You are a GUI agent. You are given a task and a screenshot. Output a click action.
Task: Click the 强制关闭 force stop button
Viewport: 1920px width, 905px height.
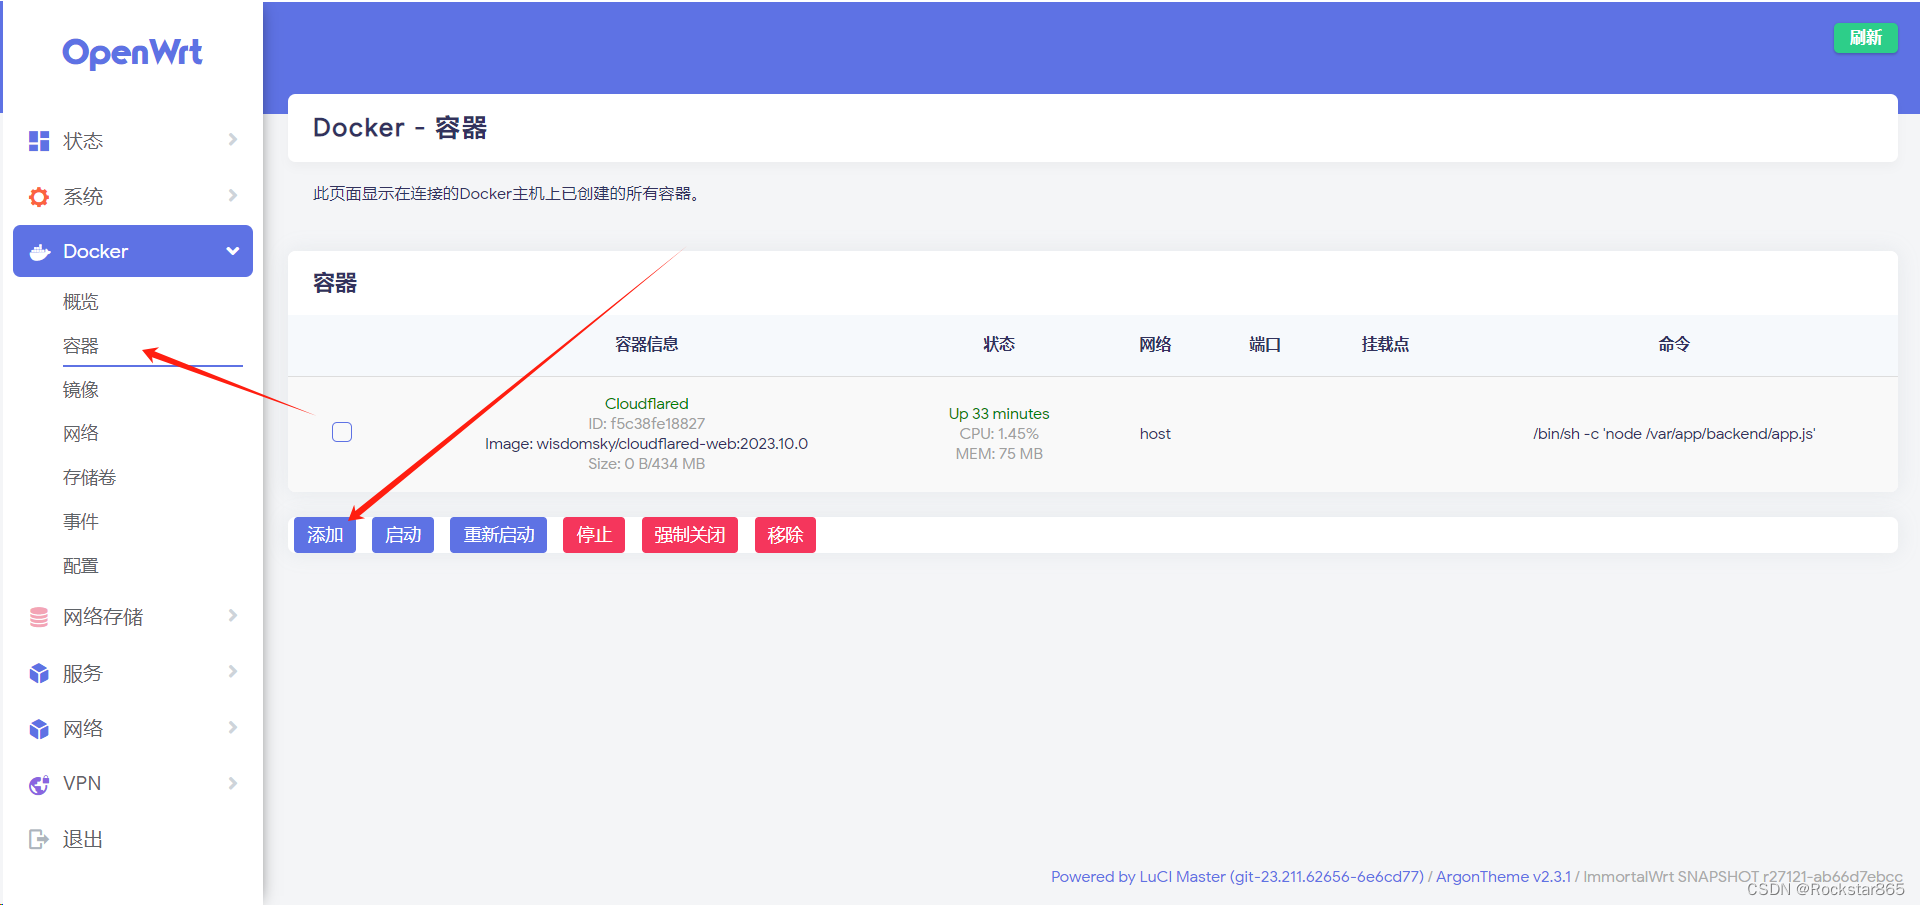pyautogui.click(x=689, y=534)
